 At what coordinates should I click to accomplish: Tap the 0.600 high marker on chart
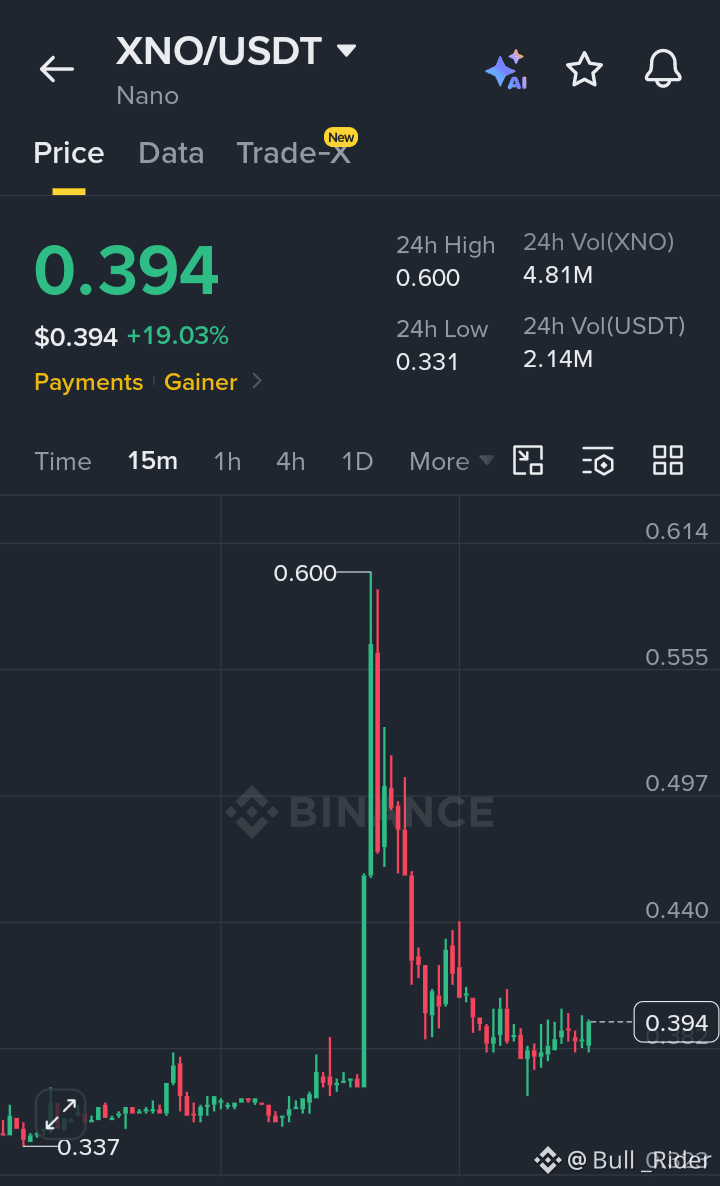(x=305, y=573)
